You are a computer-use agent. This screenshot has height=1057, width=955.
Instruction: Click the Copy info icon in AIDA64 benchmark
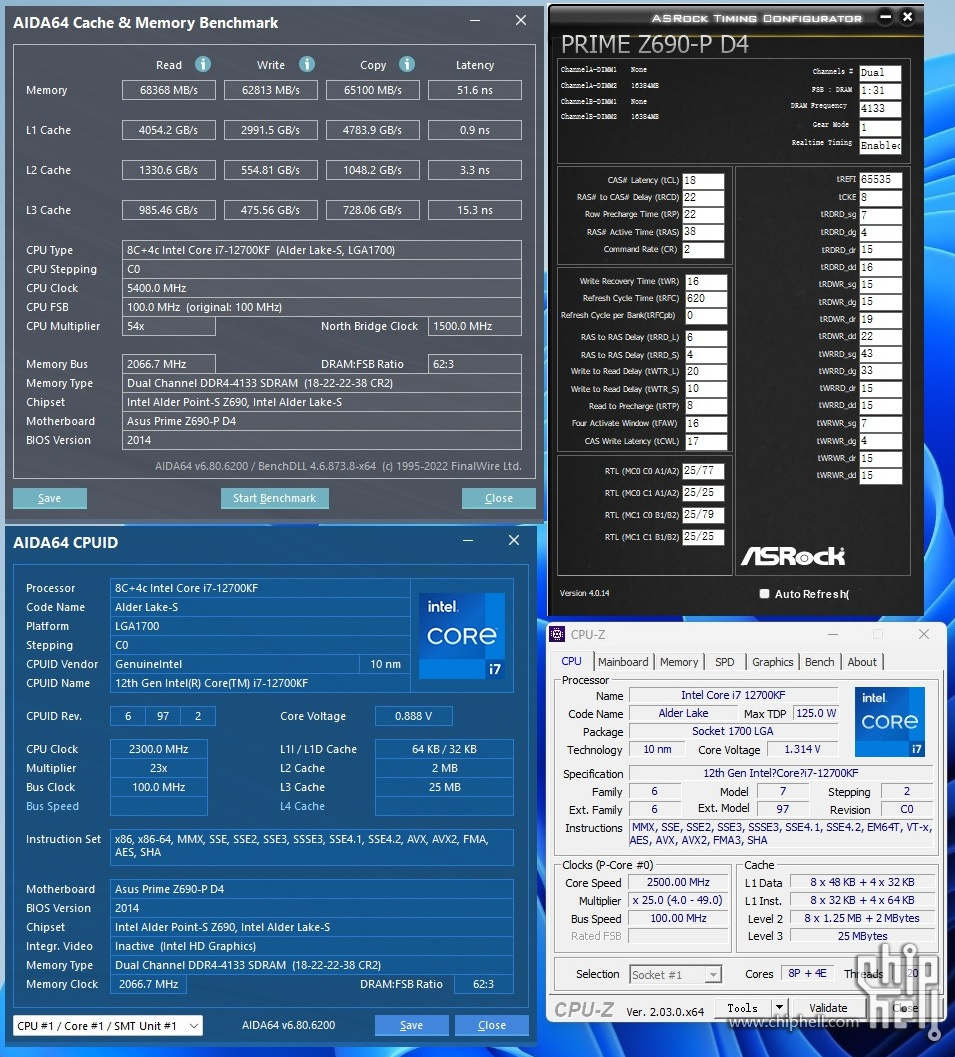coord(406,64)
